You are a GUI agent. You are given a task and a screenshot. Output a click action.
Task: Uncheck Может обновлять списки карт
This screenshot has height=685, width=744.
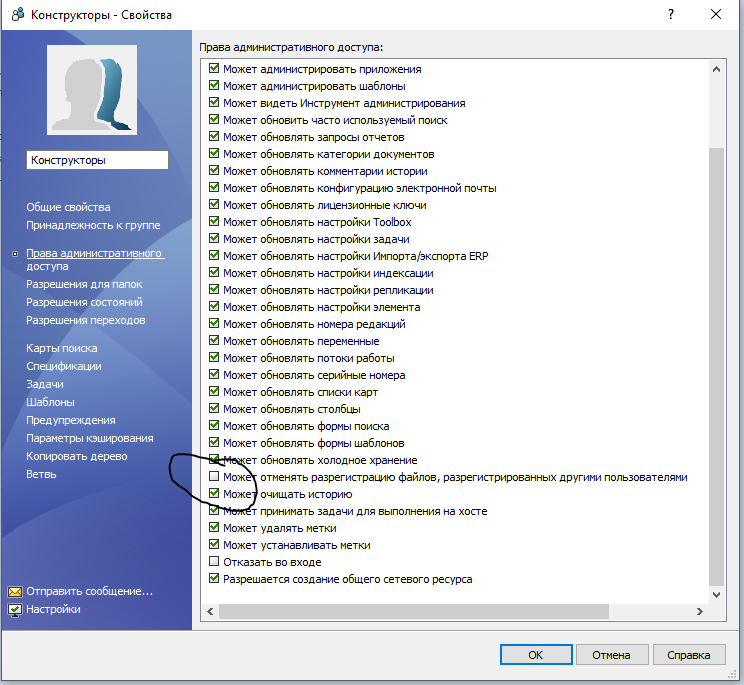click(x=214, y=392)
